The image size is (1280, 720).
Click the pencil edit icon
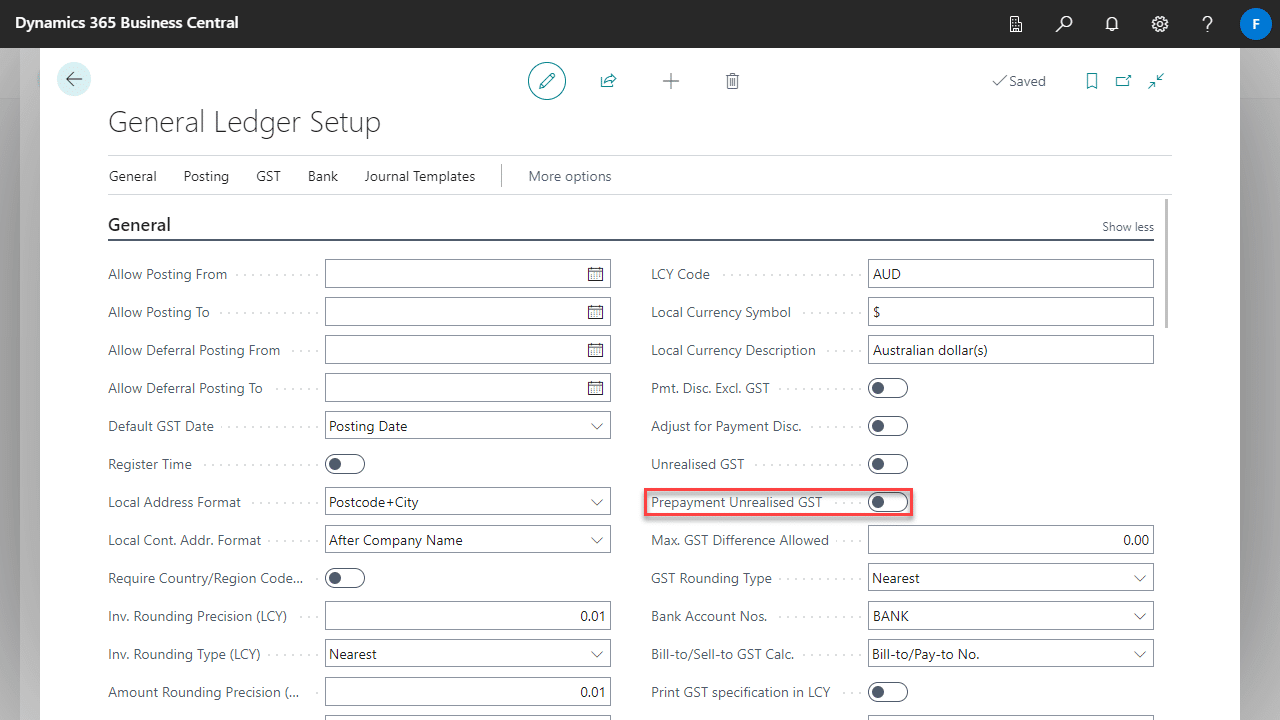pos(547,81)
